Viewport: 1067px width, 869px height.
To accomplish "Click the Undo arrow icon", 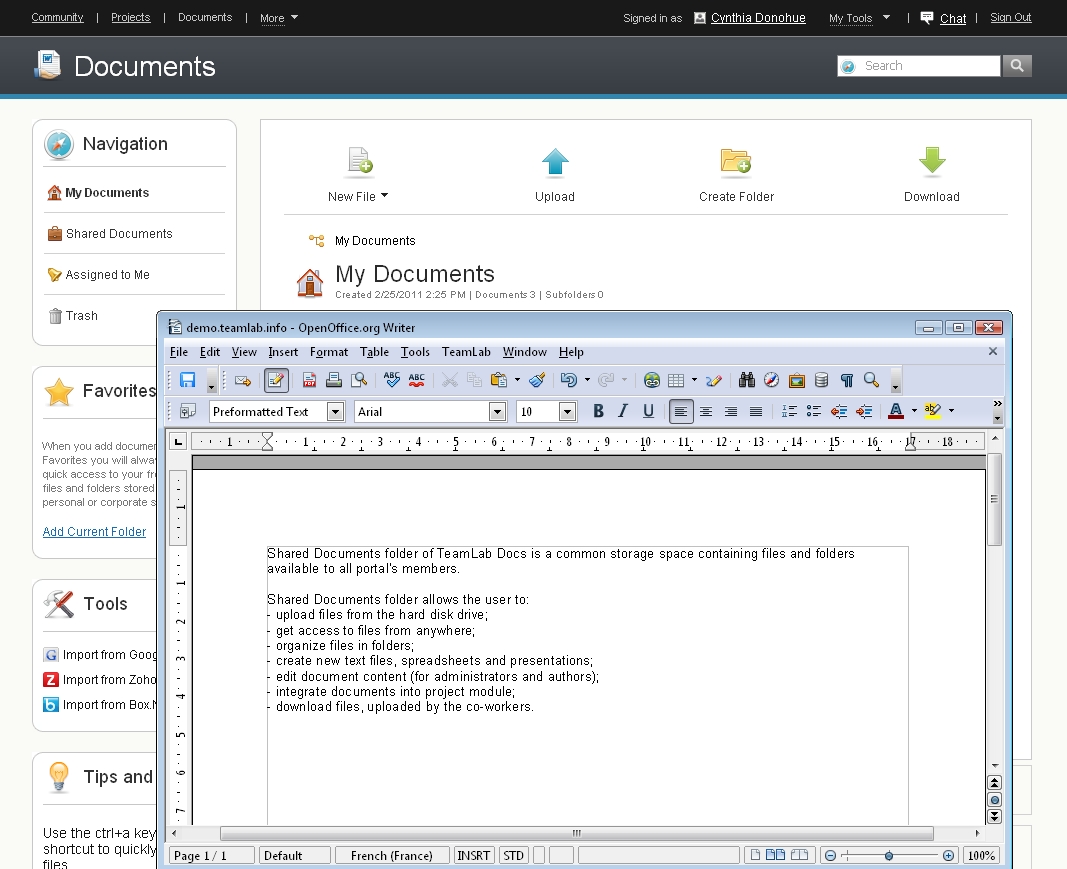I will coord(569,380).
